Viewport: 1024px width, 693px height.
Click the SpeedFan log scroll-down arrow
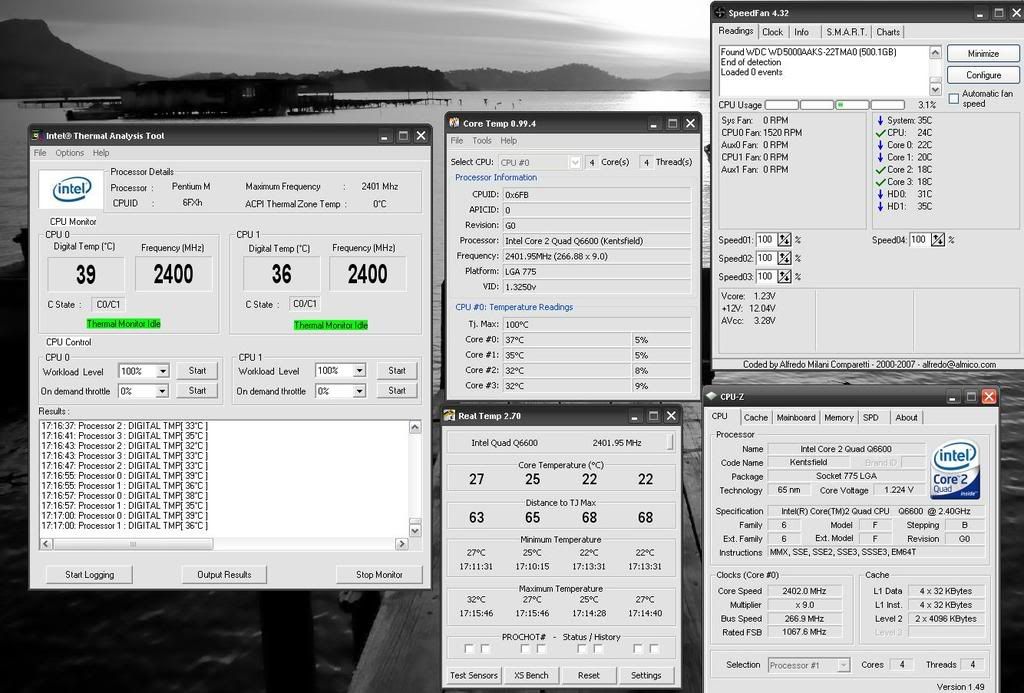coord(935,89)
